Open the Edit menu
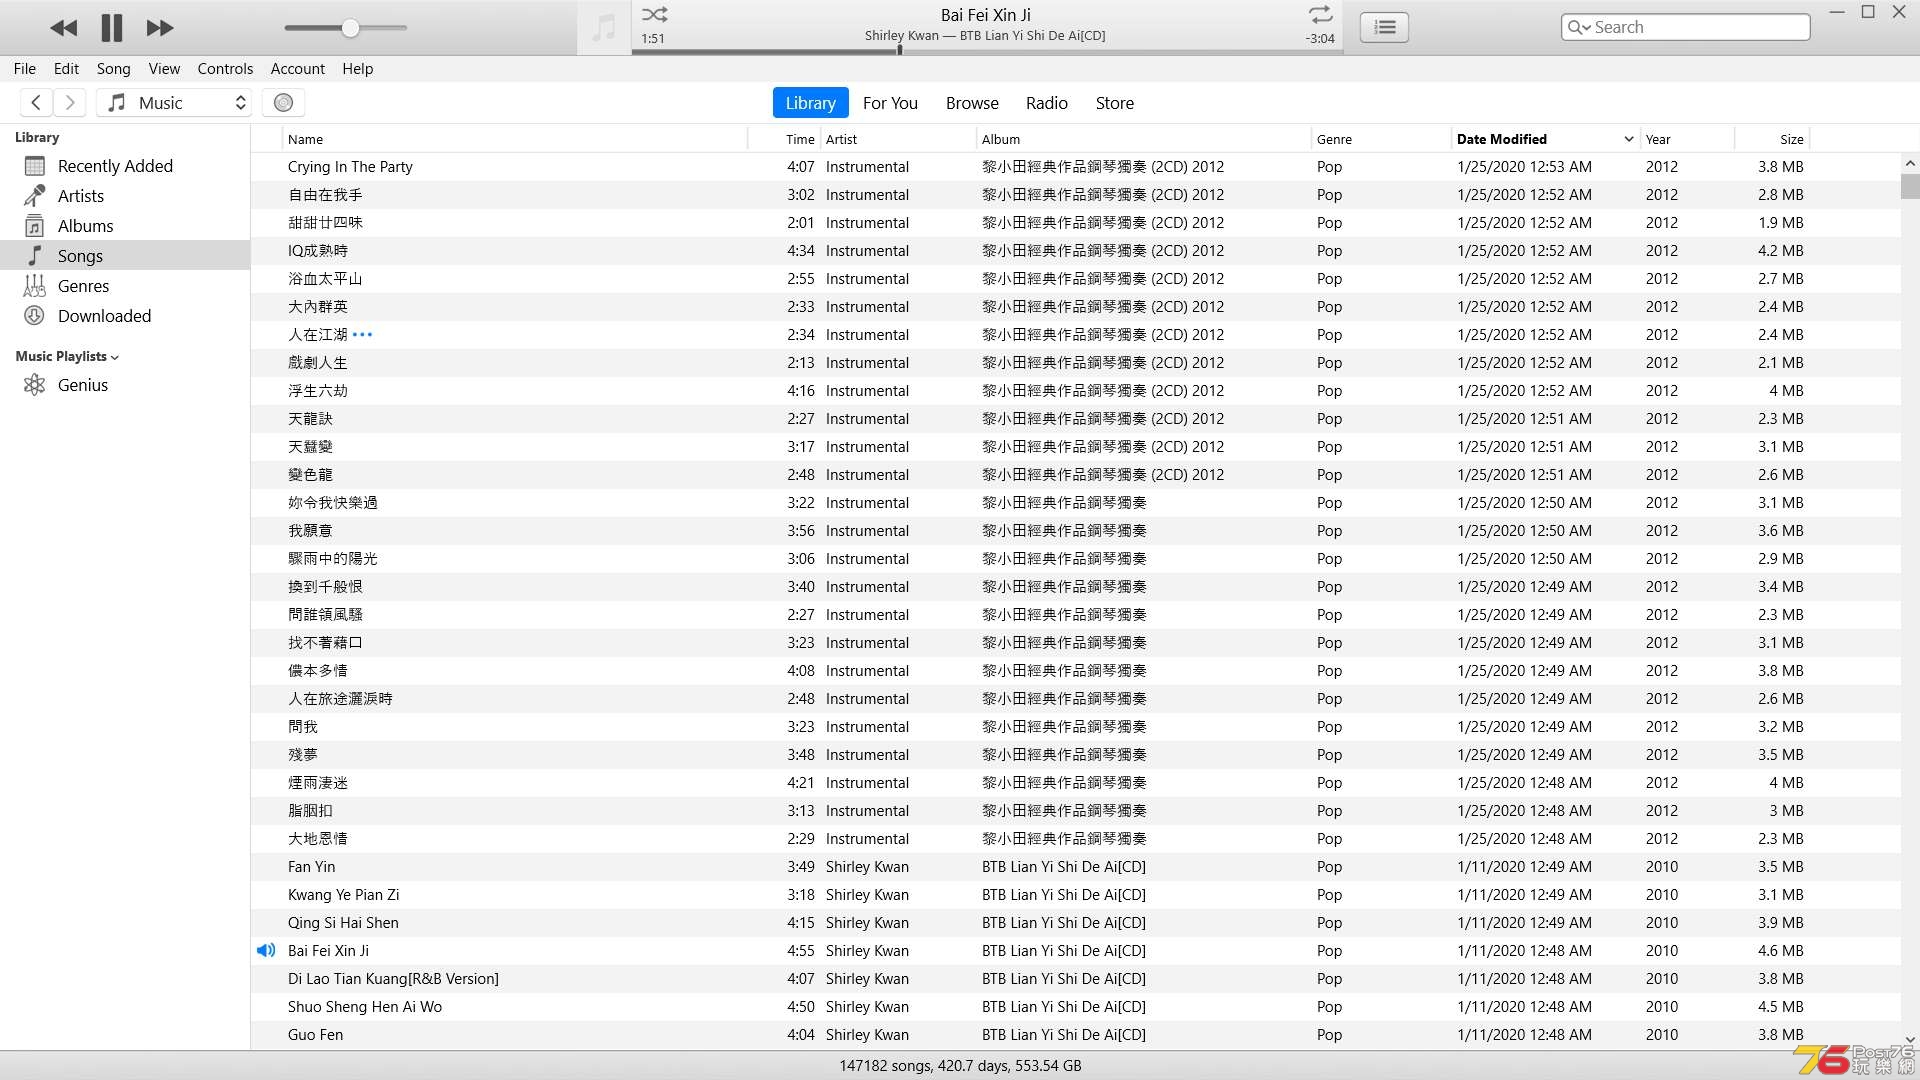 click(66, 69)
